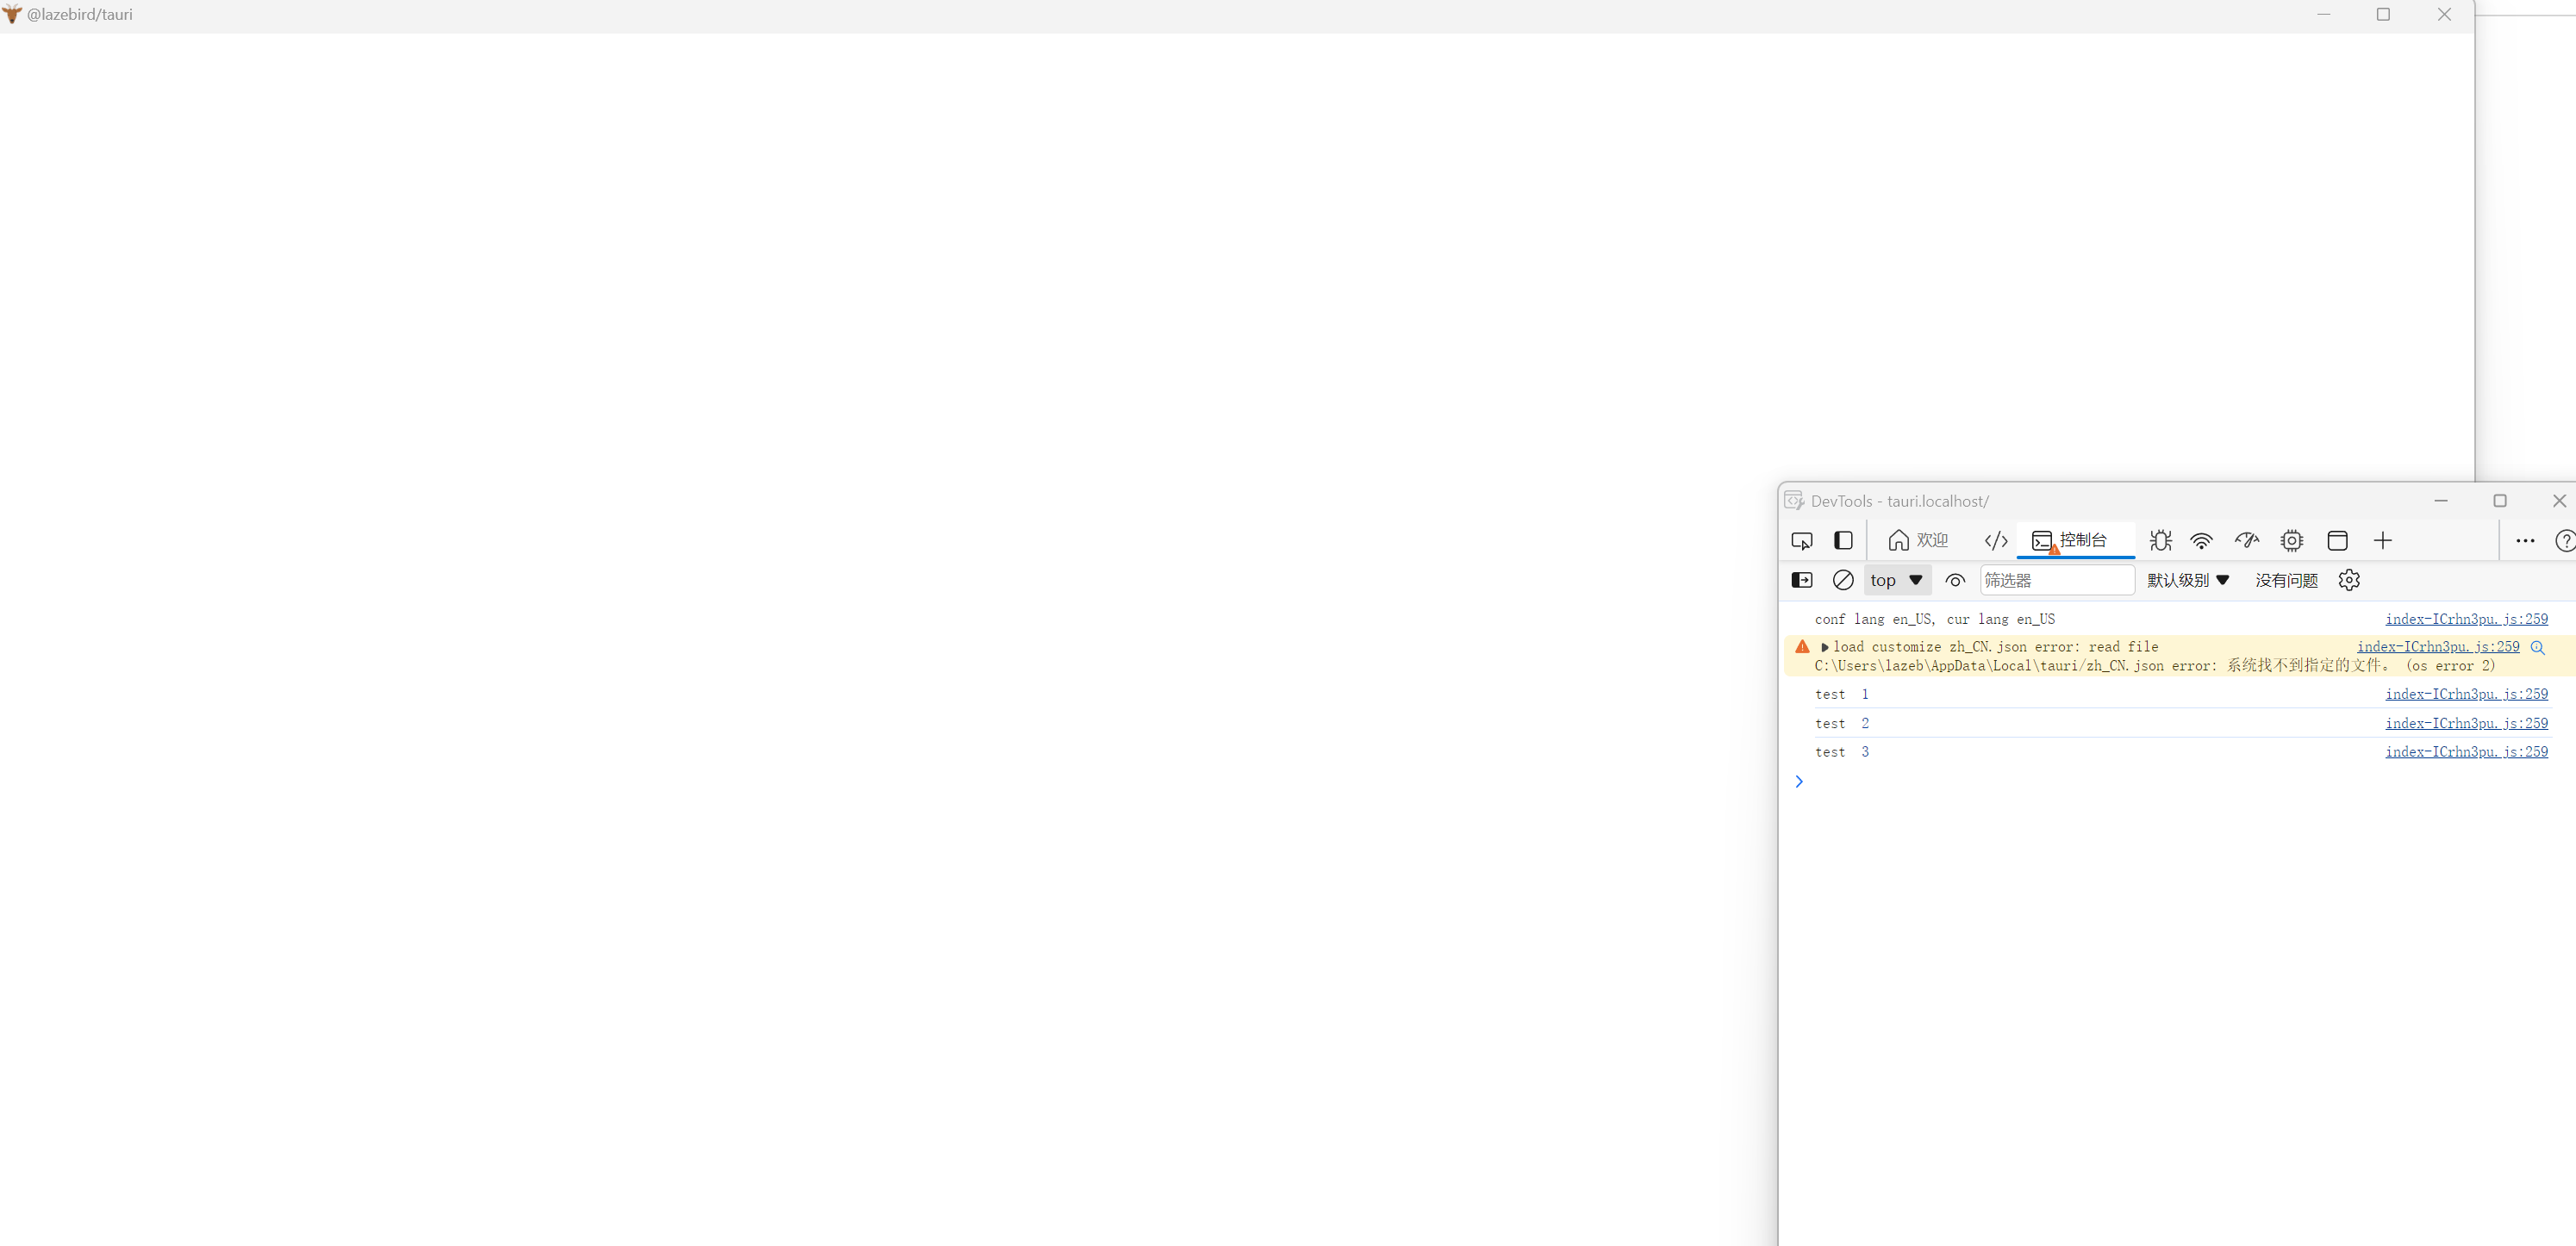Switch to the Elements code tab

tap(1995, 541)
